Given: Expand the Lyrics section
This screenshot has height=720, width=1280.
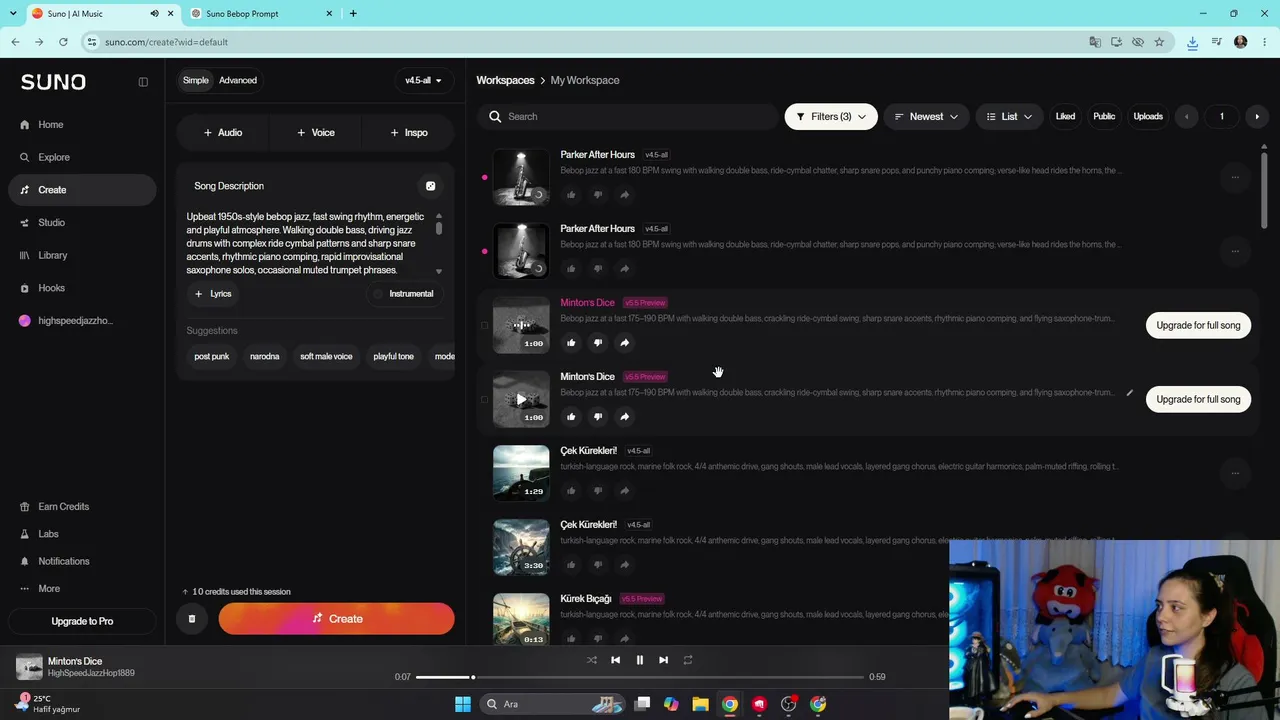Looking at the screenshot, I should [213, 294].
